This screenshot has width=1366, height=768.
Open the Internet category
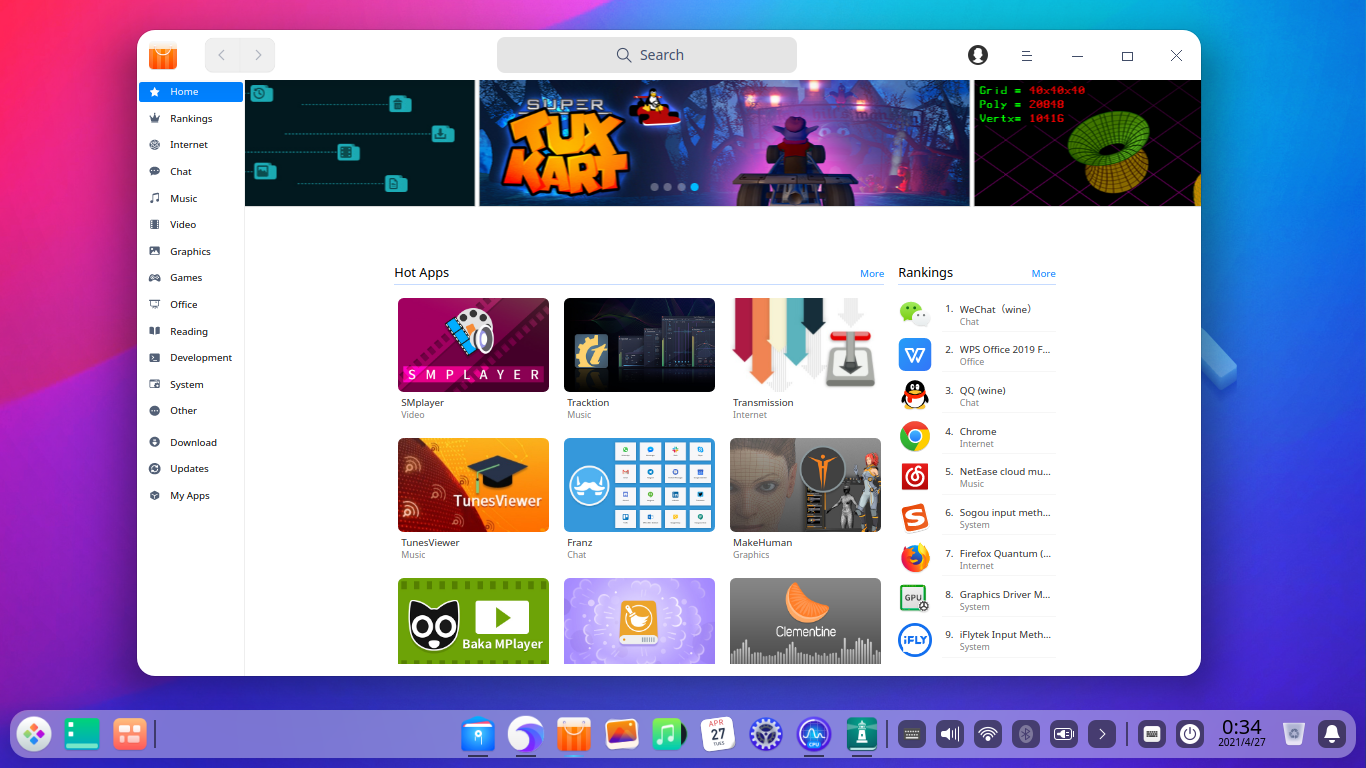(x=191, y=145)
